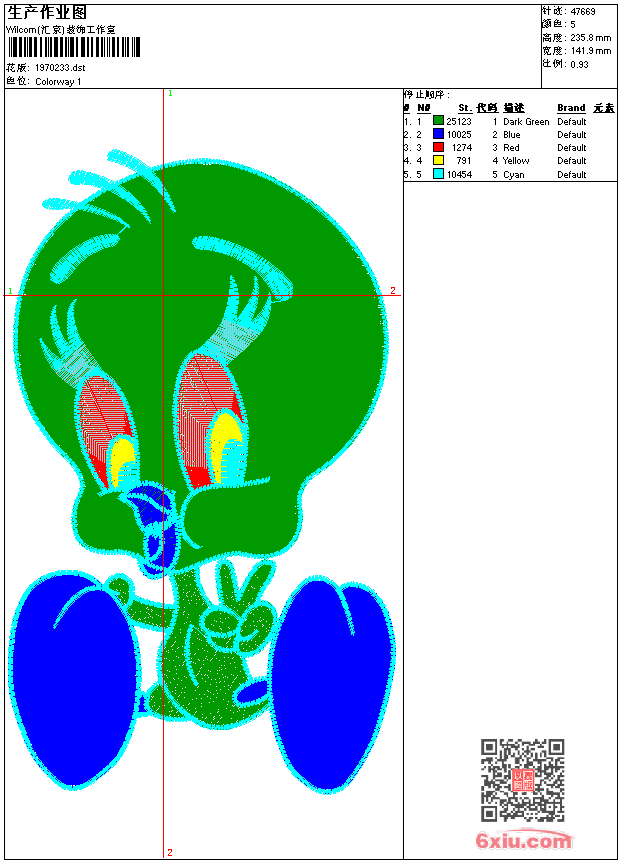Click the 描述 column header
The height and width of the screenshot is (860, 620).
point(514,108)
